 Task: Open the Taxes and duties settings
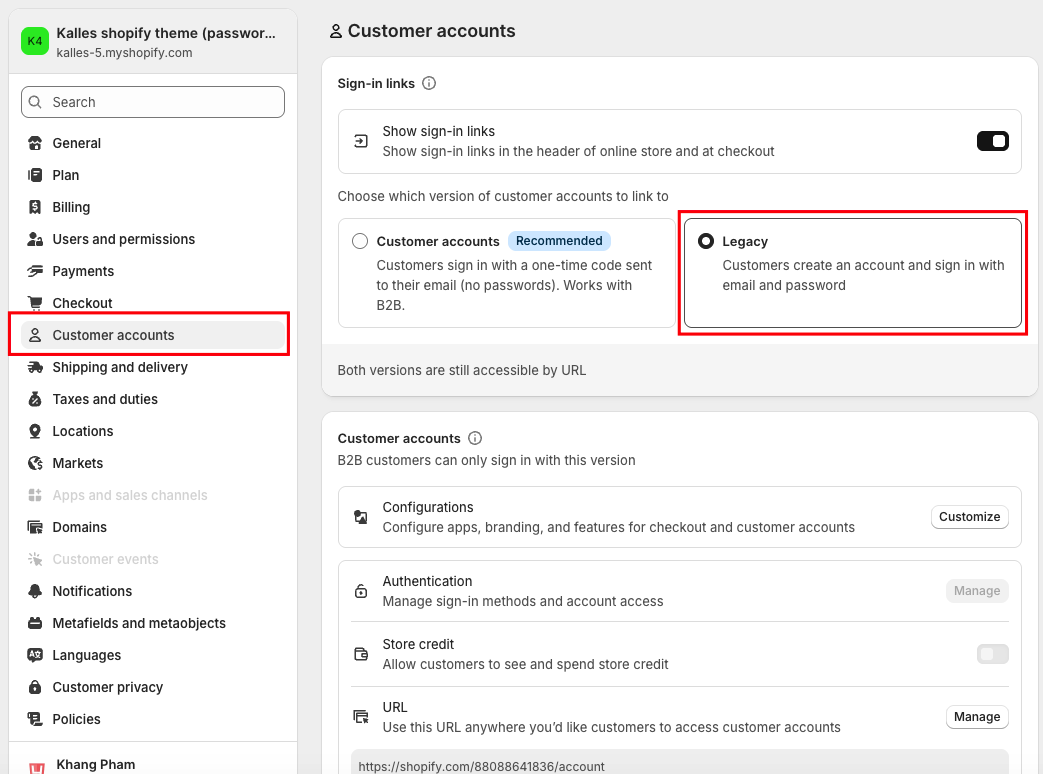coord(105,399)
